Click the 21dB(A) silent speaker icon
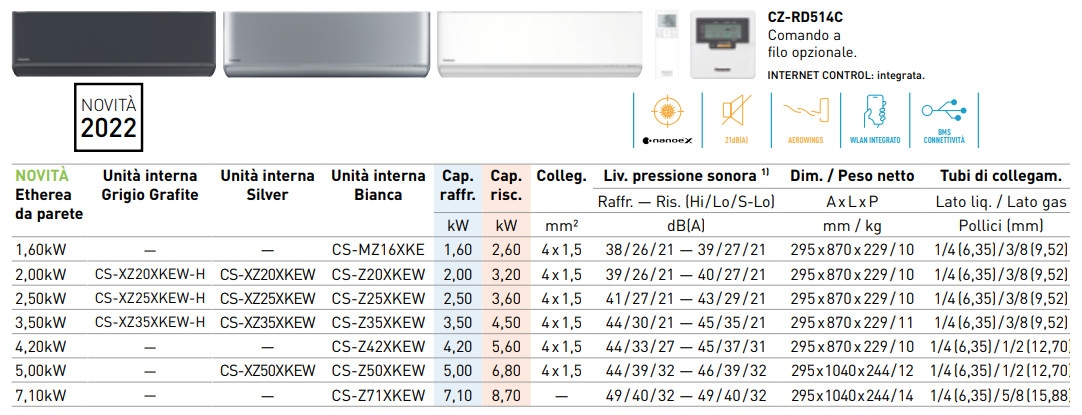The height and width of the screenshot is (415, 1082). tap(736, 119)
